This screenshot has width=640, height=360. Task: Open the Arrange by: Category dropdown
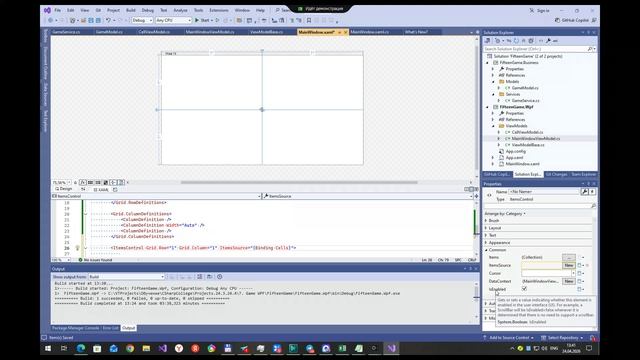coord(505,213)
